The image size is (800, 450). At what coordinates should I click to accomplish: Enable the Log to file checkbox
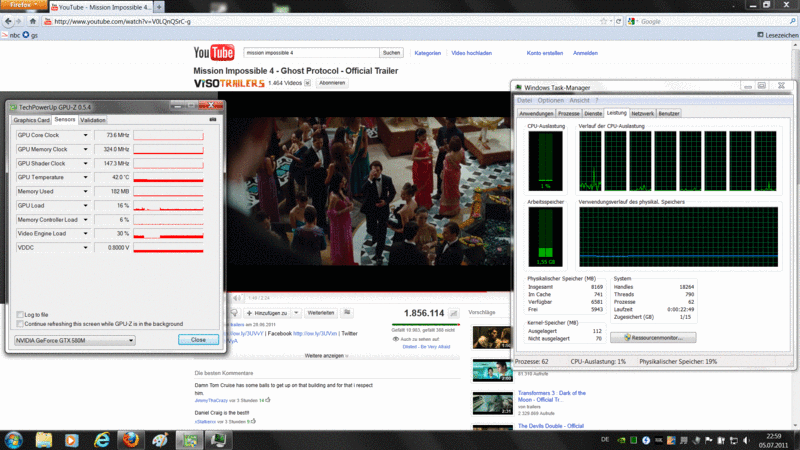[20, 315]
